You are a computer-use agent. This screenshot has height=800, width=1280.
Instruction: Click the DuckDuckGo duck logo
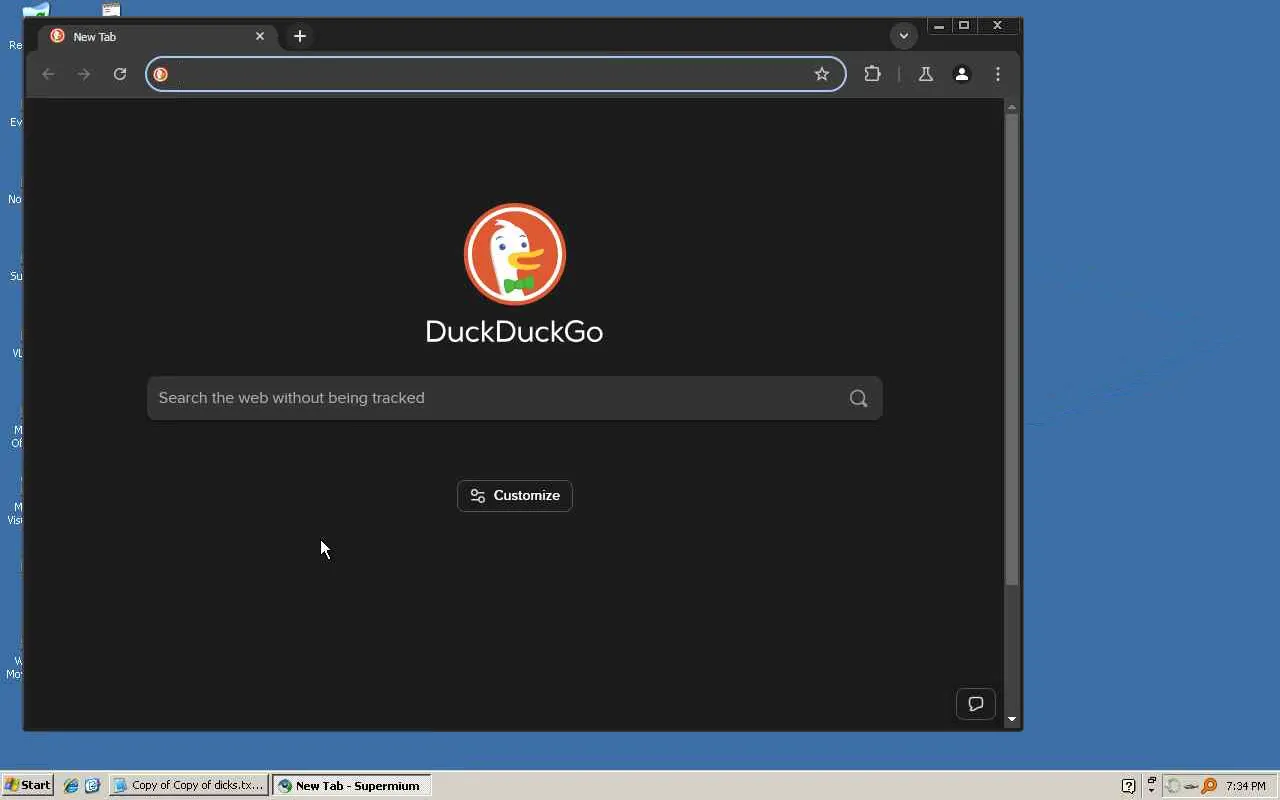(515, 254)
